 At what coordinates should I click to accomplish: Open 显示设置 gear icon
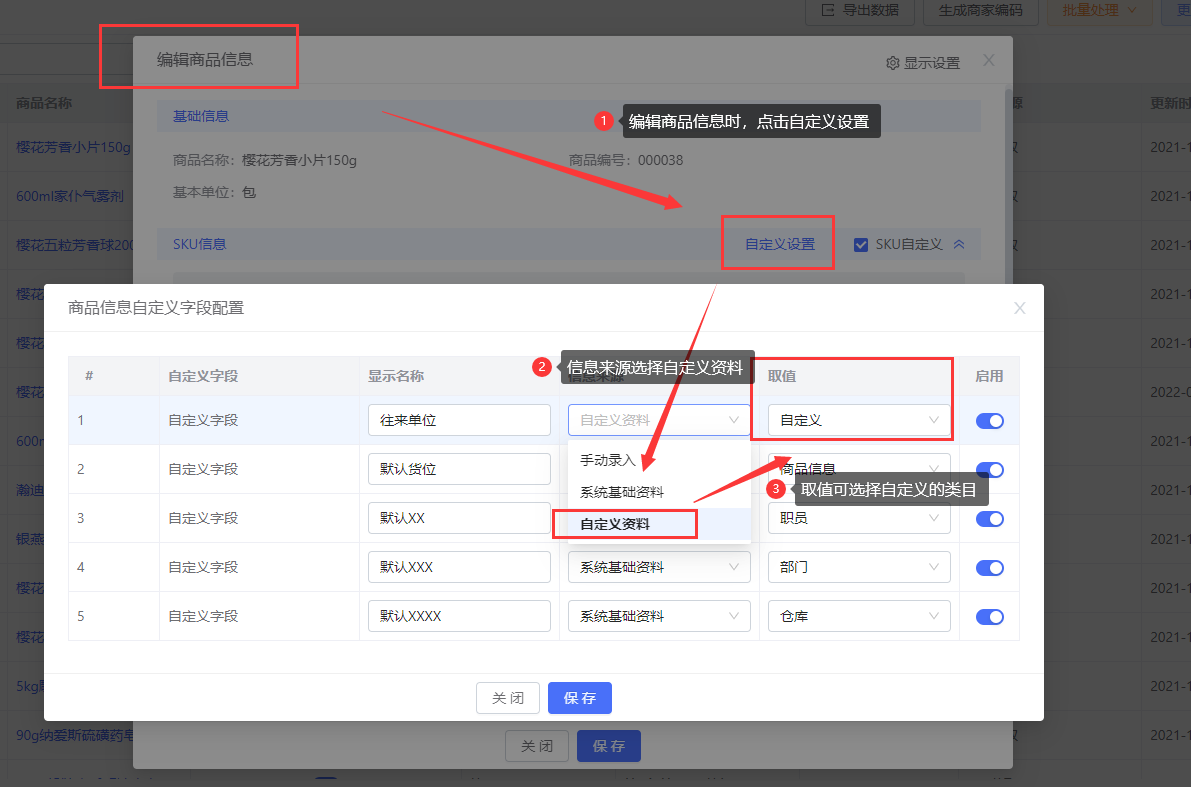[893, 63]
